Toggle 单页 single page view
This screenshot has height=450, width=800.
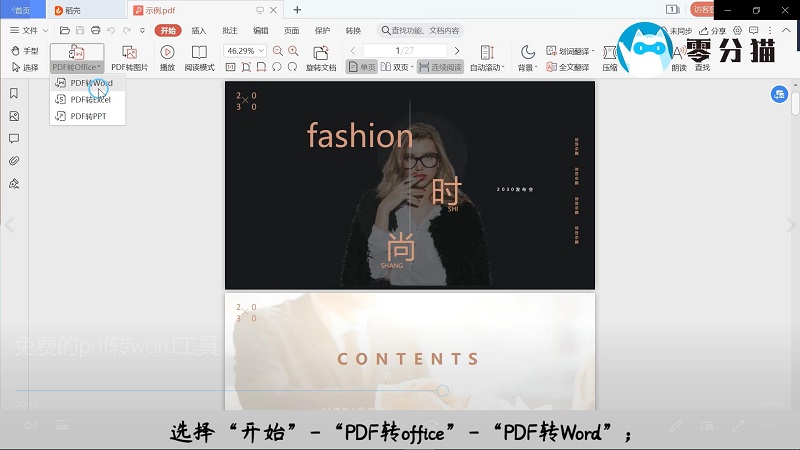361,67
